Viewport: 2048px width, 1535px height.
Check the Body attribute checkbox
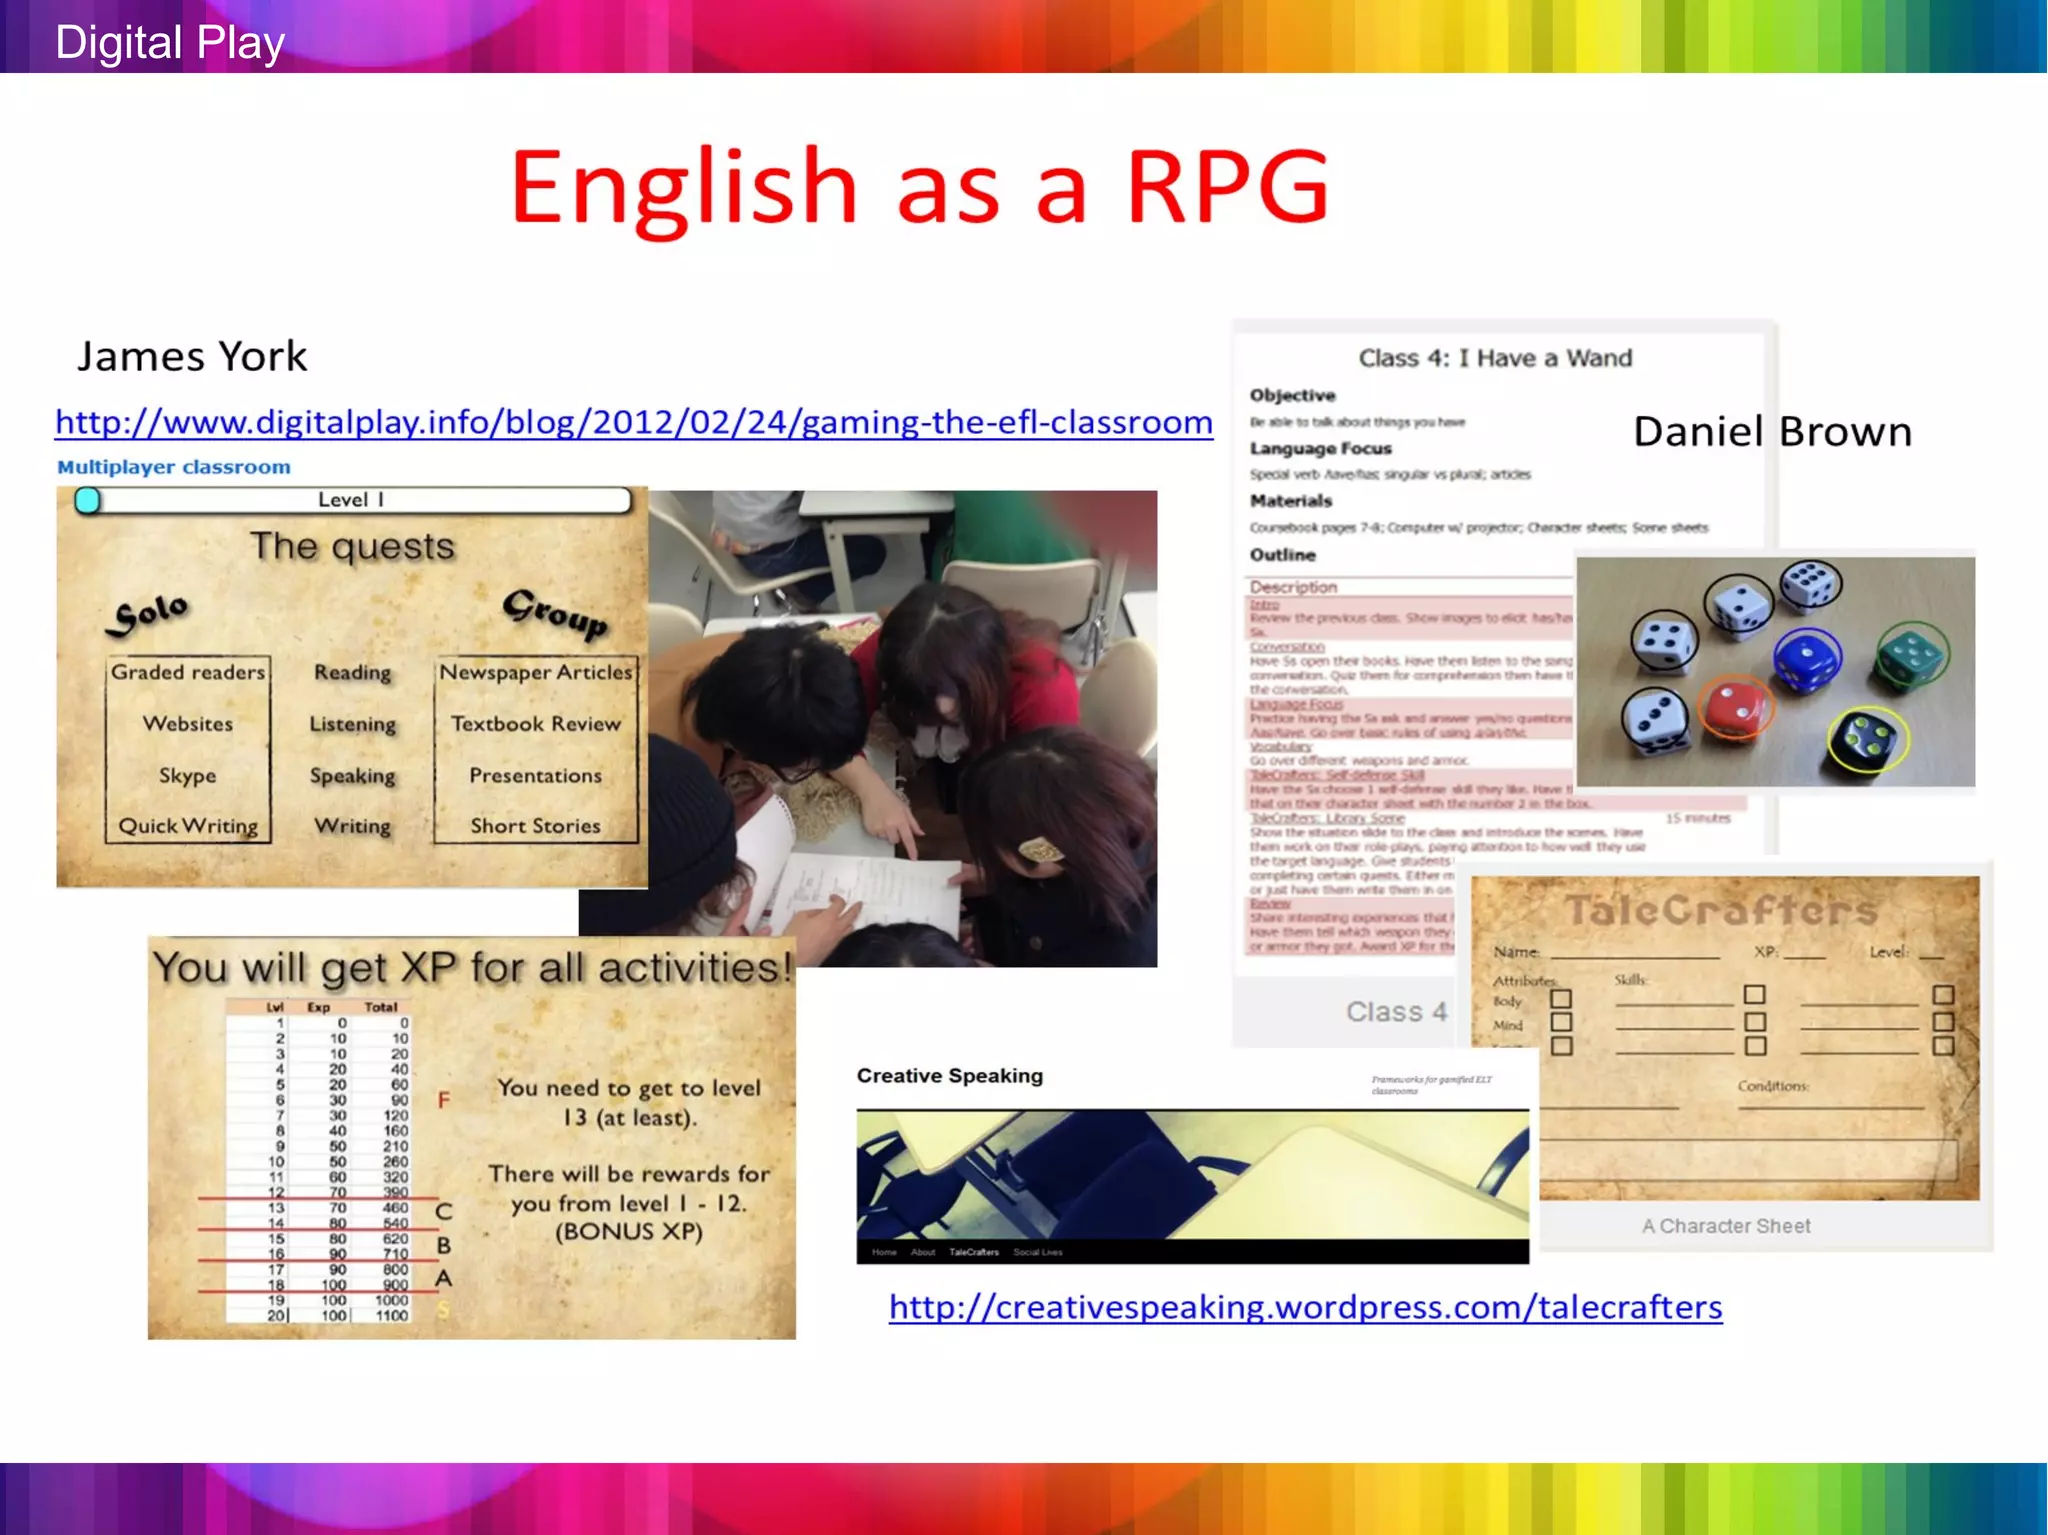point(1561,999)
